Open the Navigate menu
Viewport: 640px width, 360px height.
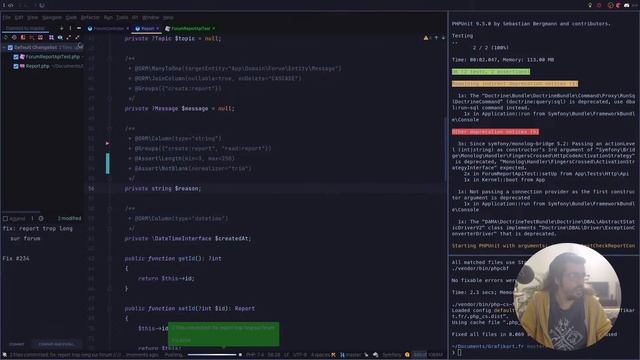(52, 18)
